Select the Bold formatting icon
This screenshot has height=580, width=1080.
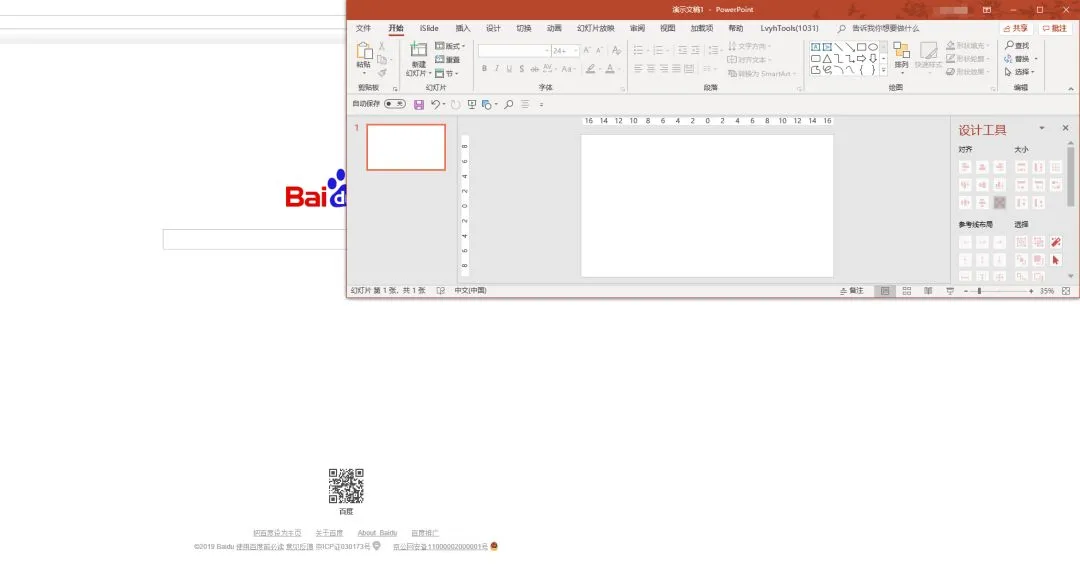click(484, 68)
